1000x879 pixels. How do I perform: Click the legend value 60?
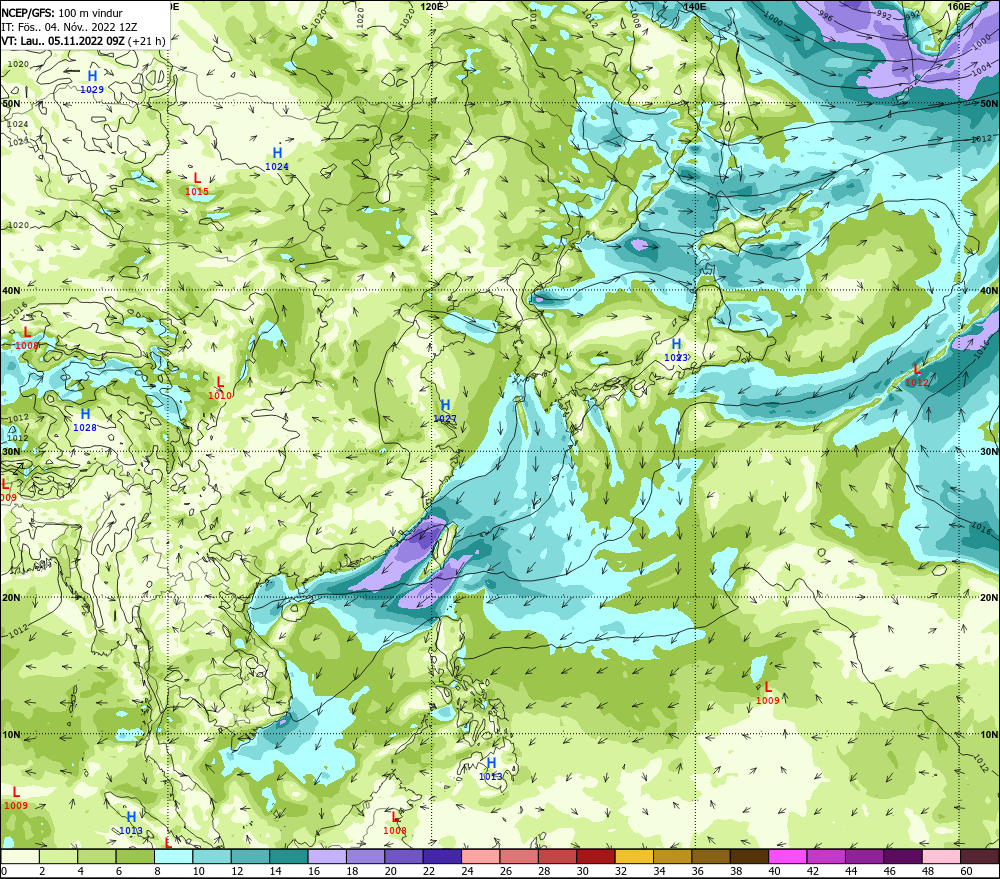click(967, 871)
